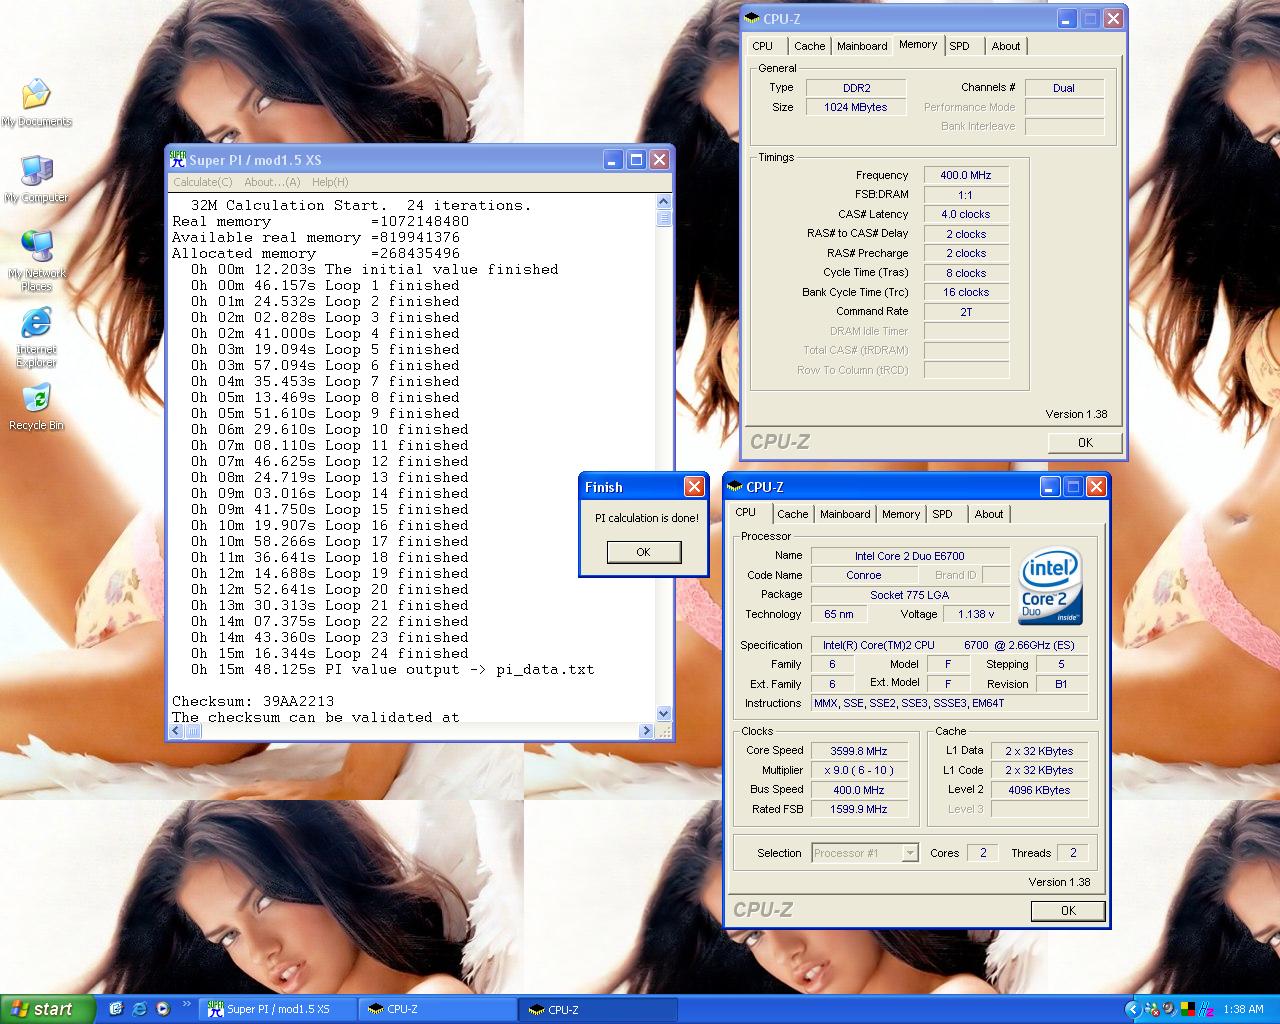The height and width of the screenshot is (1024, 1280).
Task: Open Mainboard tab in upper CPU-Z window
Action: point(862,46)
